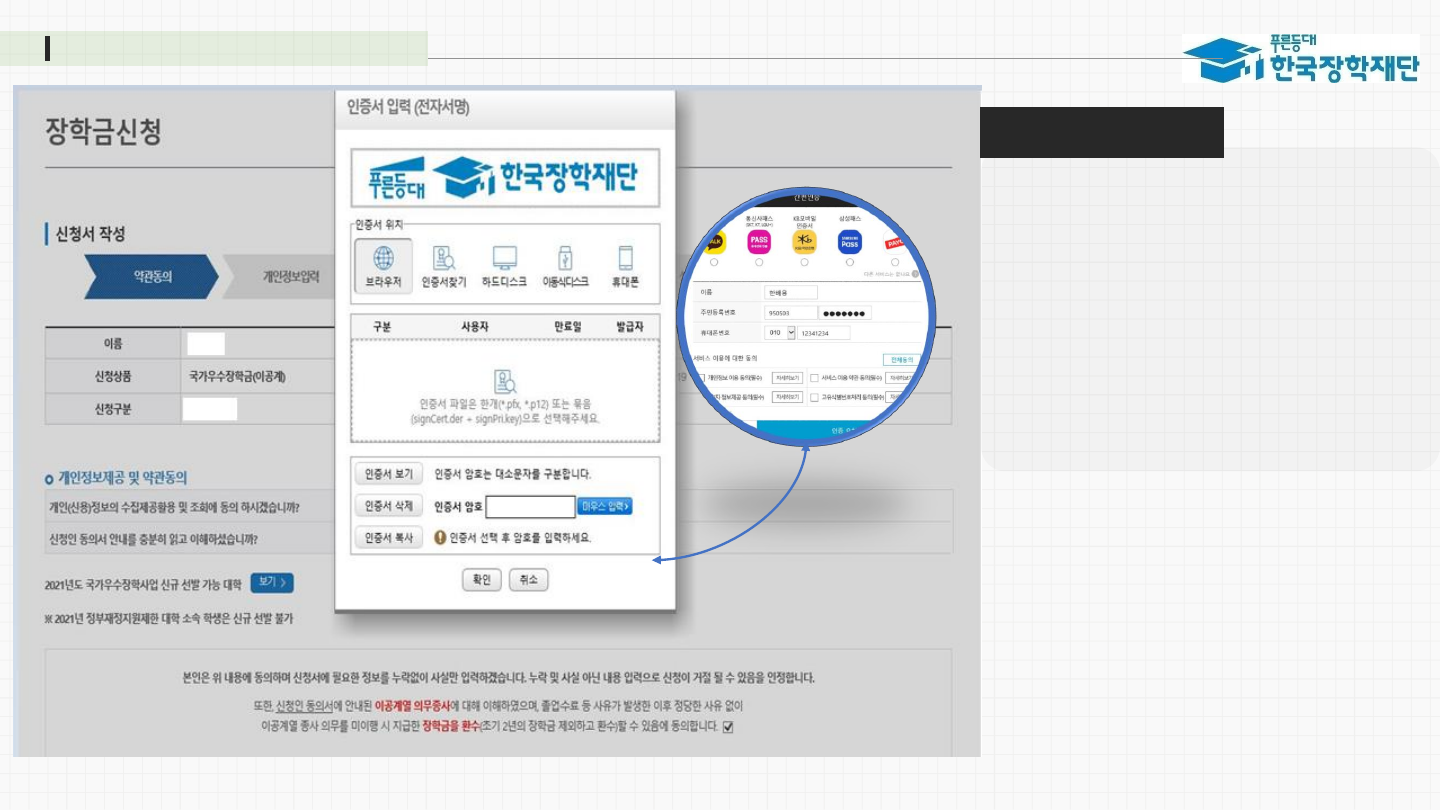The image size is (1440, 810).
Task: Click the 인증서 암호 password field
Action: click(x=530, y=507)
